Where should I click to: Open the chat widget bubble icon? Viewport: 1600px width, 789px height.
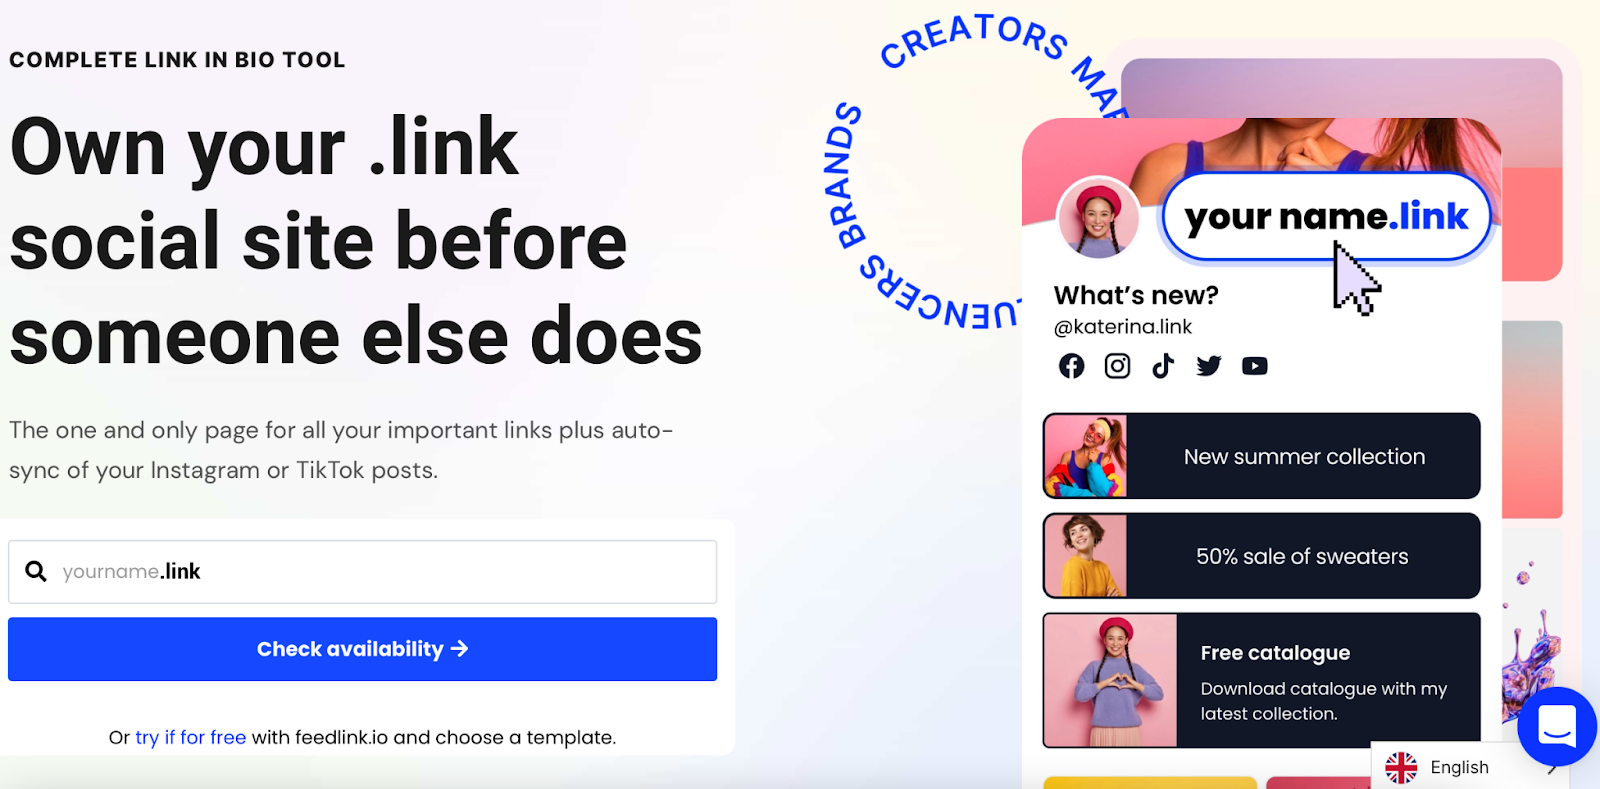tap(1557, 726)
